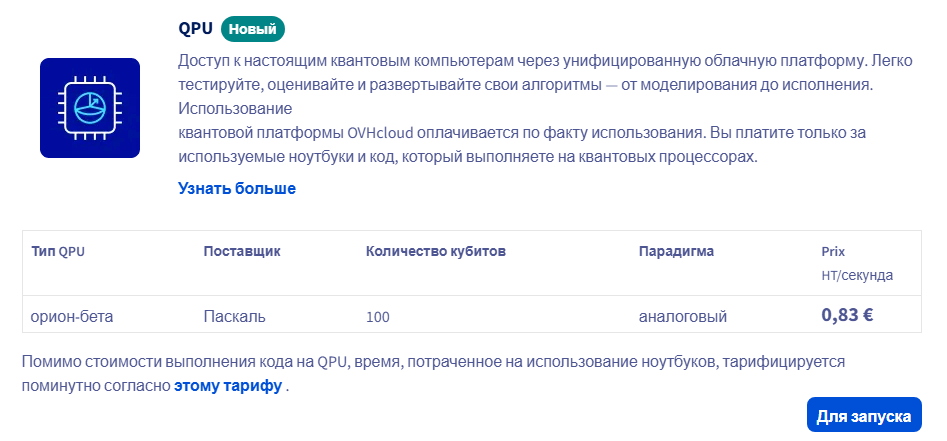The image size is (947, 441).
Task: Click the "Парадигма" column header
Action: point(677,250)
